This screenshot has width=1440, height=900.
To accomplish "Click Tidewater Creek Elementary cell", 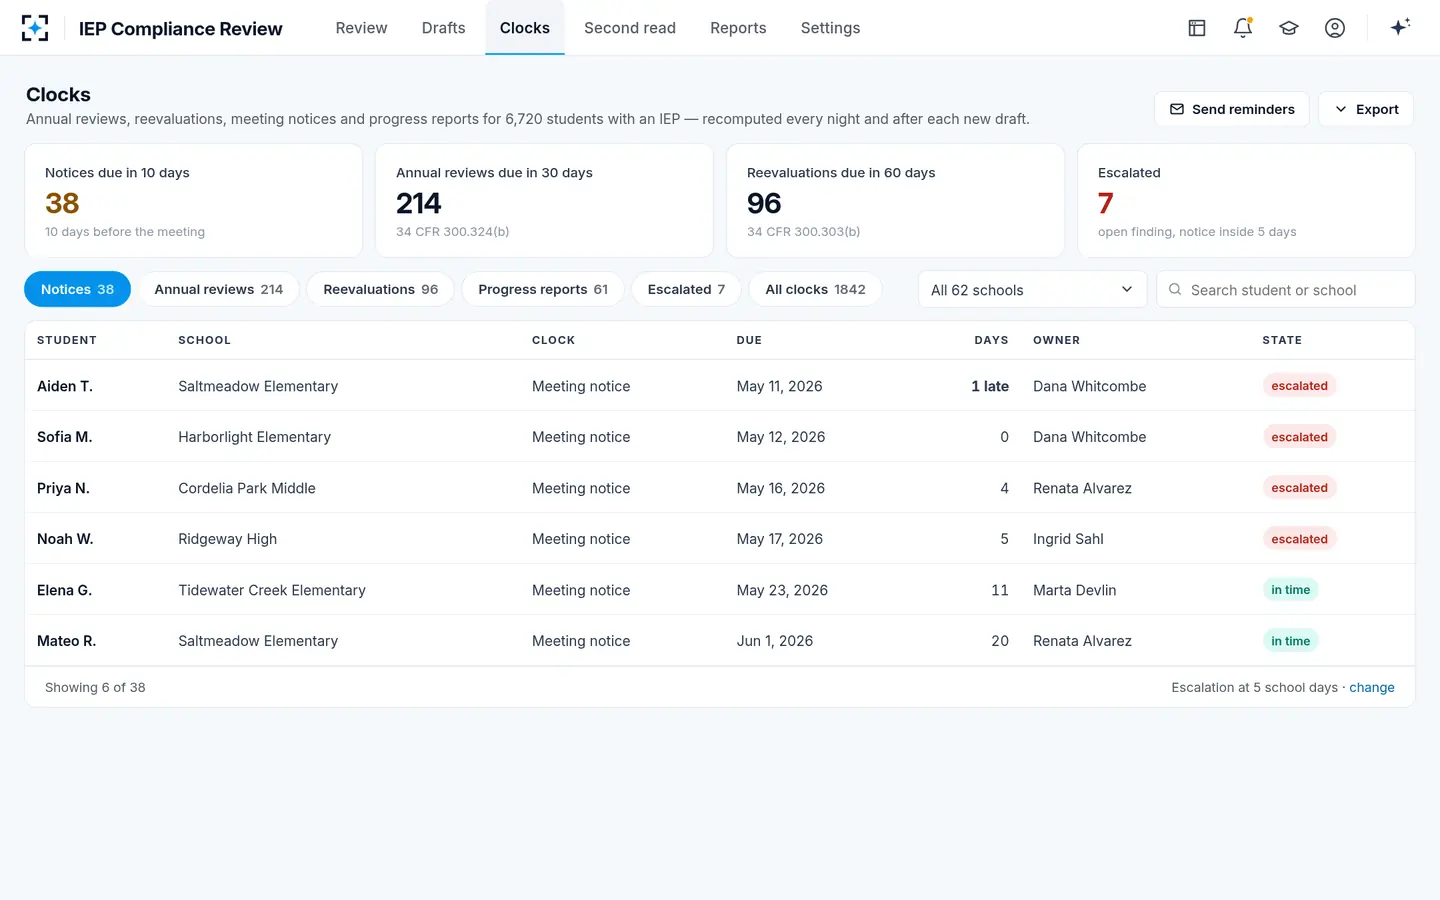I will (x=272, y=590).
